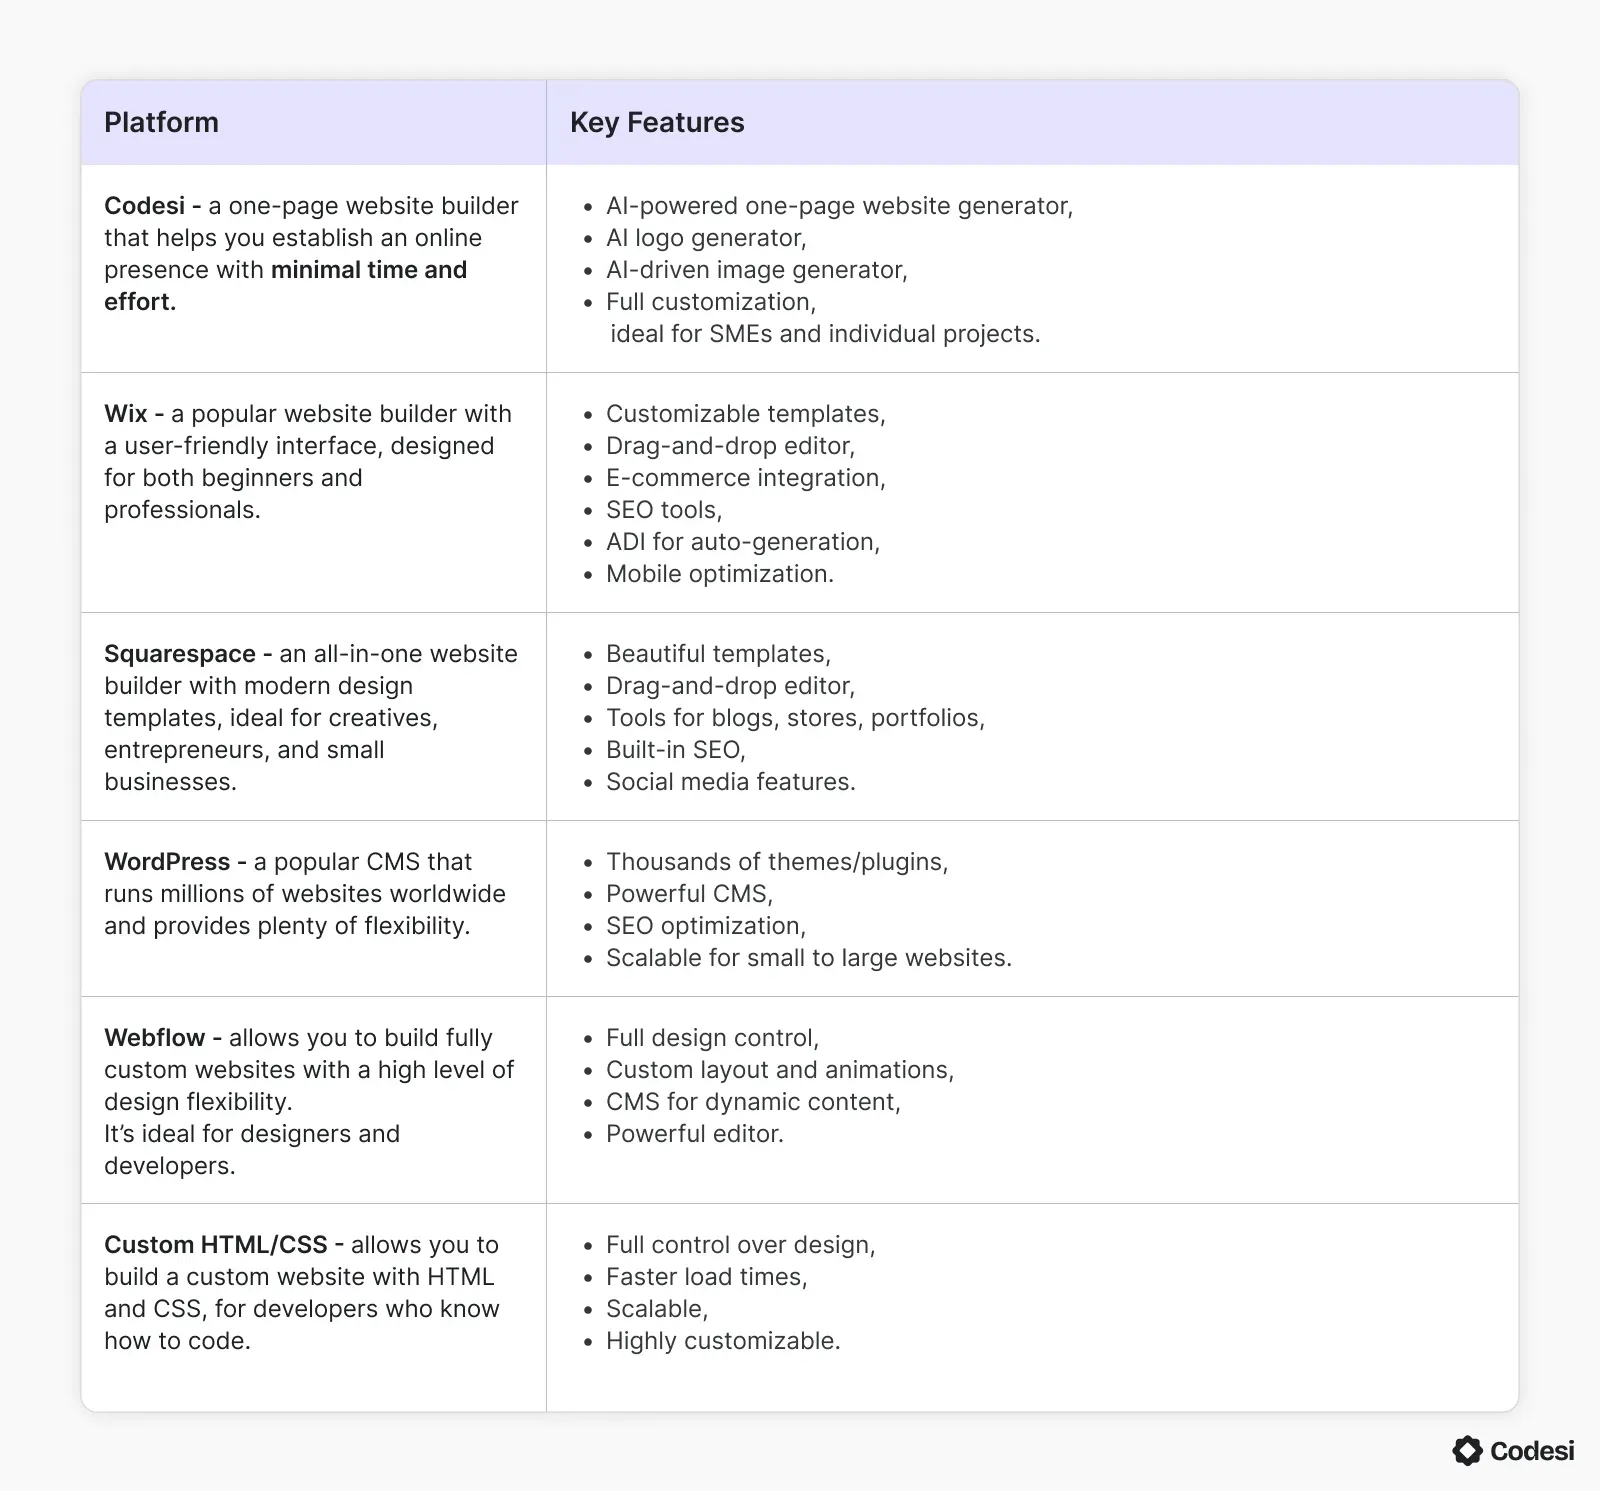
Task: Select the ADI for auto-generation bullet
Action: [743, 541]
